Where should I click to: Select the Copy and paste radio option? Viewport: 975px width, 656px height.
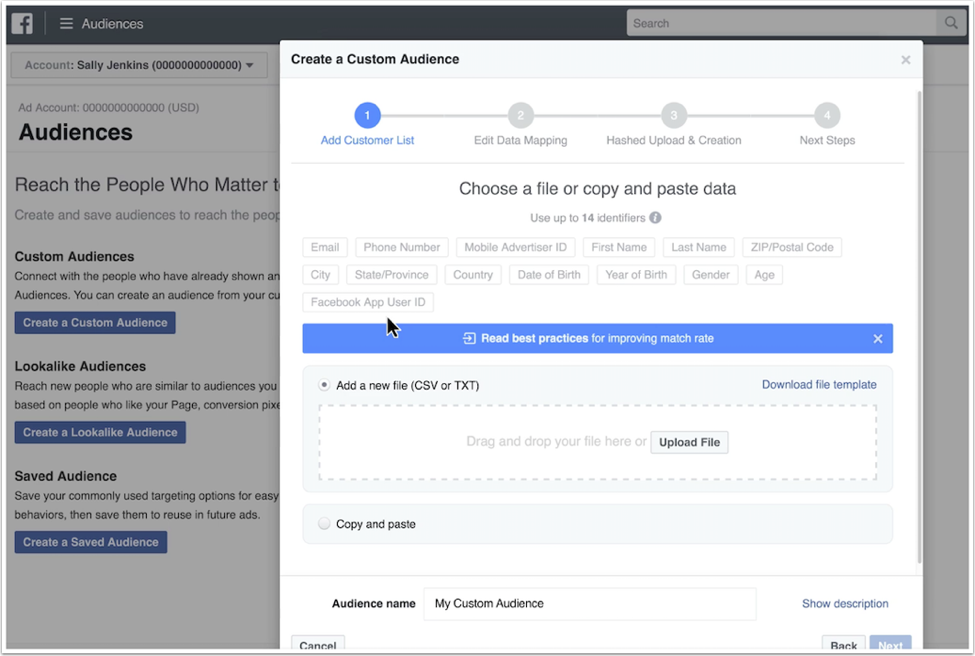[x=324, y=524]
